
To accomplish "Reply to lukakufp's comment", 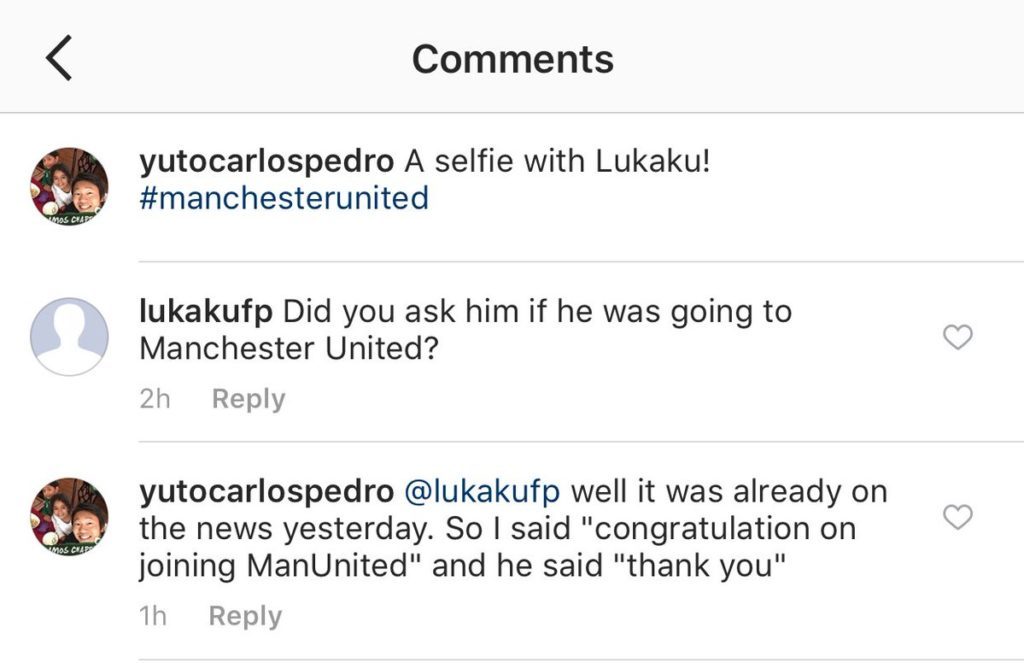I will (x=248, y=399).
